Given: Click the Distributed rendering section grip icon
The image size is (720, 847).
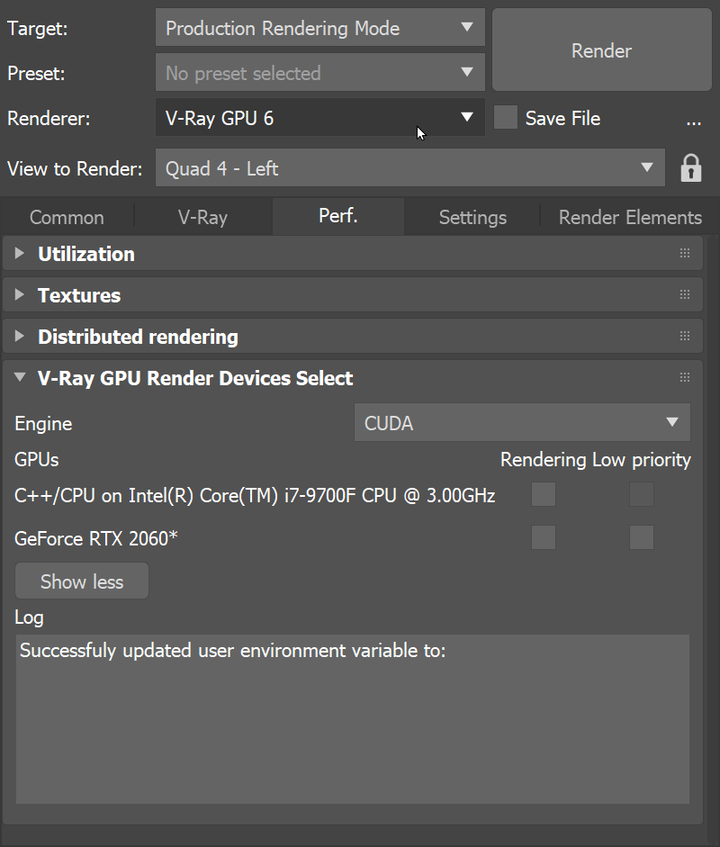Looking at the screenshot, I should [x=685, y=336].
